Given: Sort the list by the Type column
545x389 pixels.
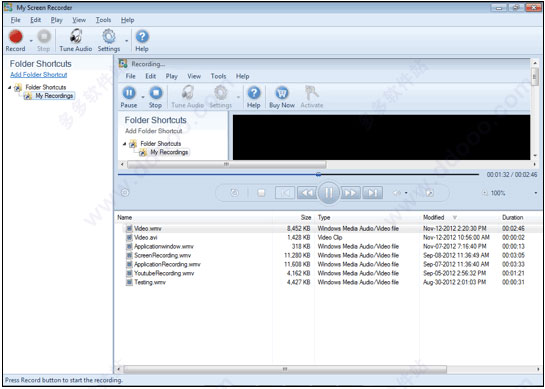Looking at the screenshot, I should pyautogui.click(x=324, y=218).
